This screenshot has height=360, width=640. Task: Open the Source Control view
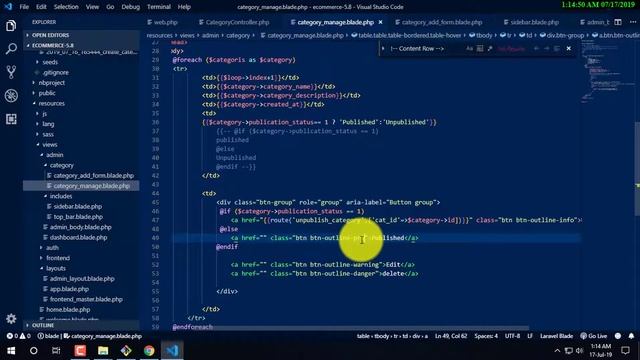tap(11, 72)
